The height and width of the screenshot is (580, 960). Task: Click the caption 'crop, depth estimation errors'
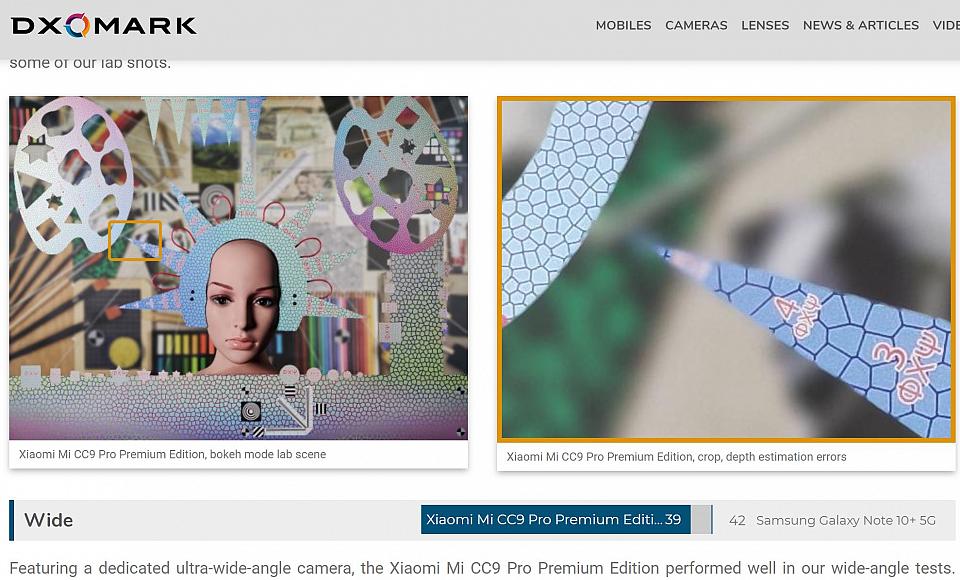click(x=771, y=457)
